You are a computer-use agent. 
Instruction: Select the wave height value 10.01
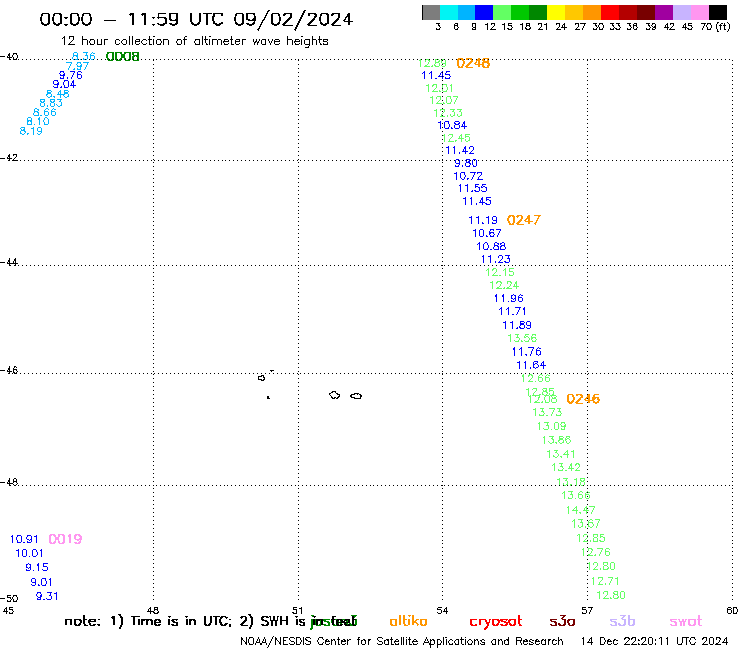[29, 553]
